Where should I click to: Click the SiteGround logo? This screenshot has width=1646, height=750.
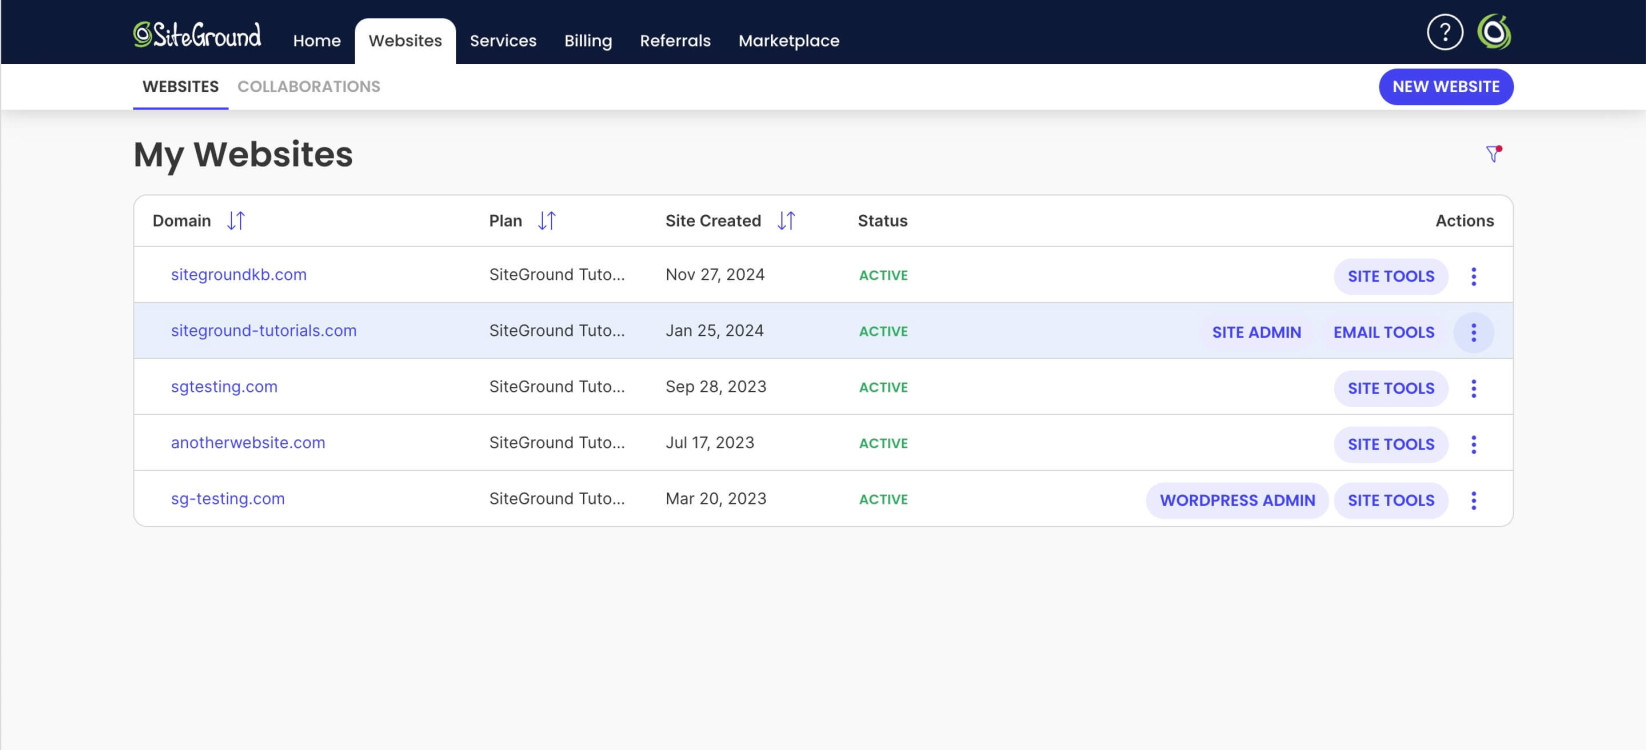[x=197, y=35]
